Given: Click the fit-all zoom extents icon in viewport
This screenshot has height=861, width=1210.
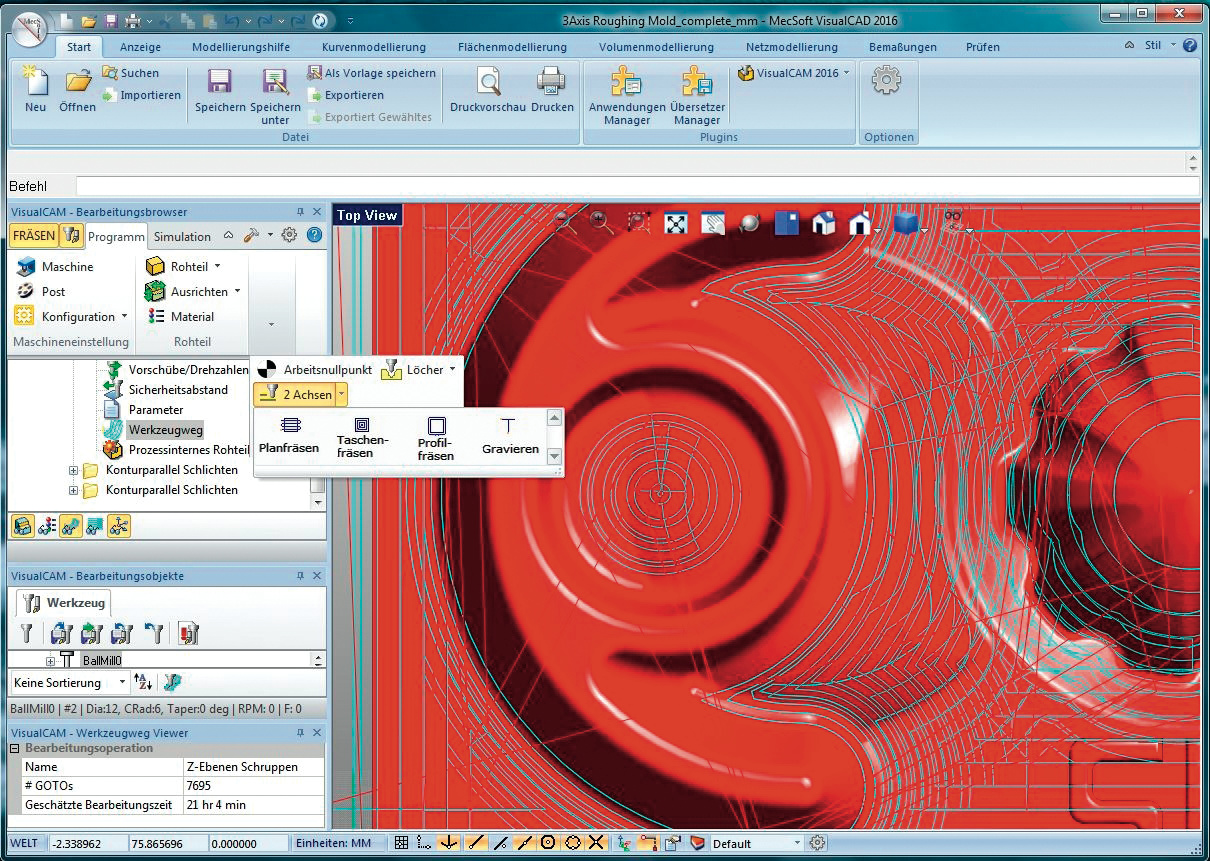Looking at the screenshot, I should (x=677, y=224).
